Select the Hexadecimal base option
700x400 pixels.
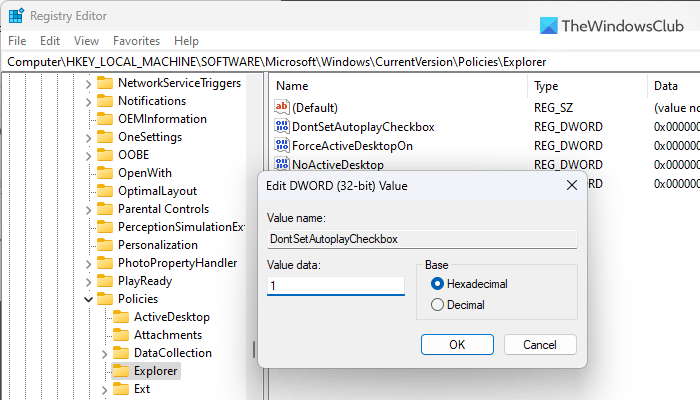point(436,284)
